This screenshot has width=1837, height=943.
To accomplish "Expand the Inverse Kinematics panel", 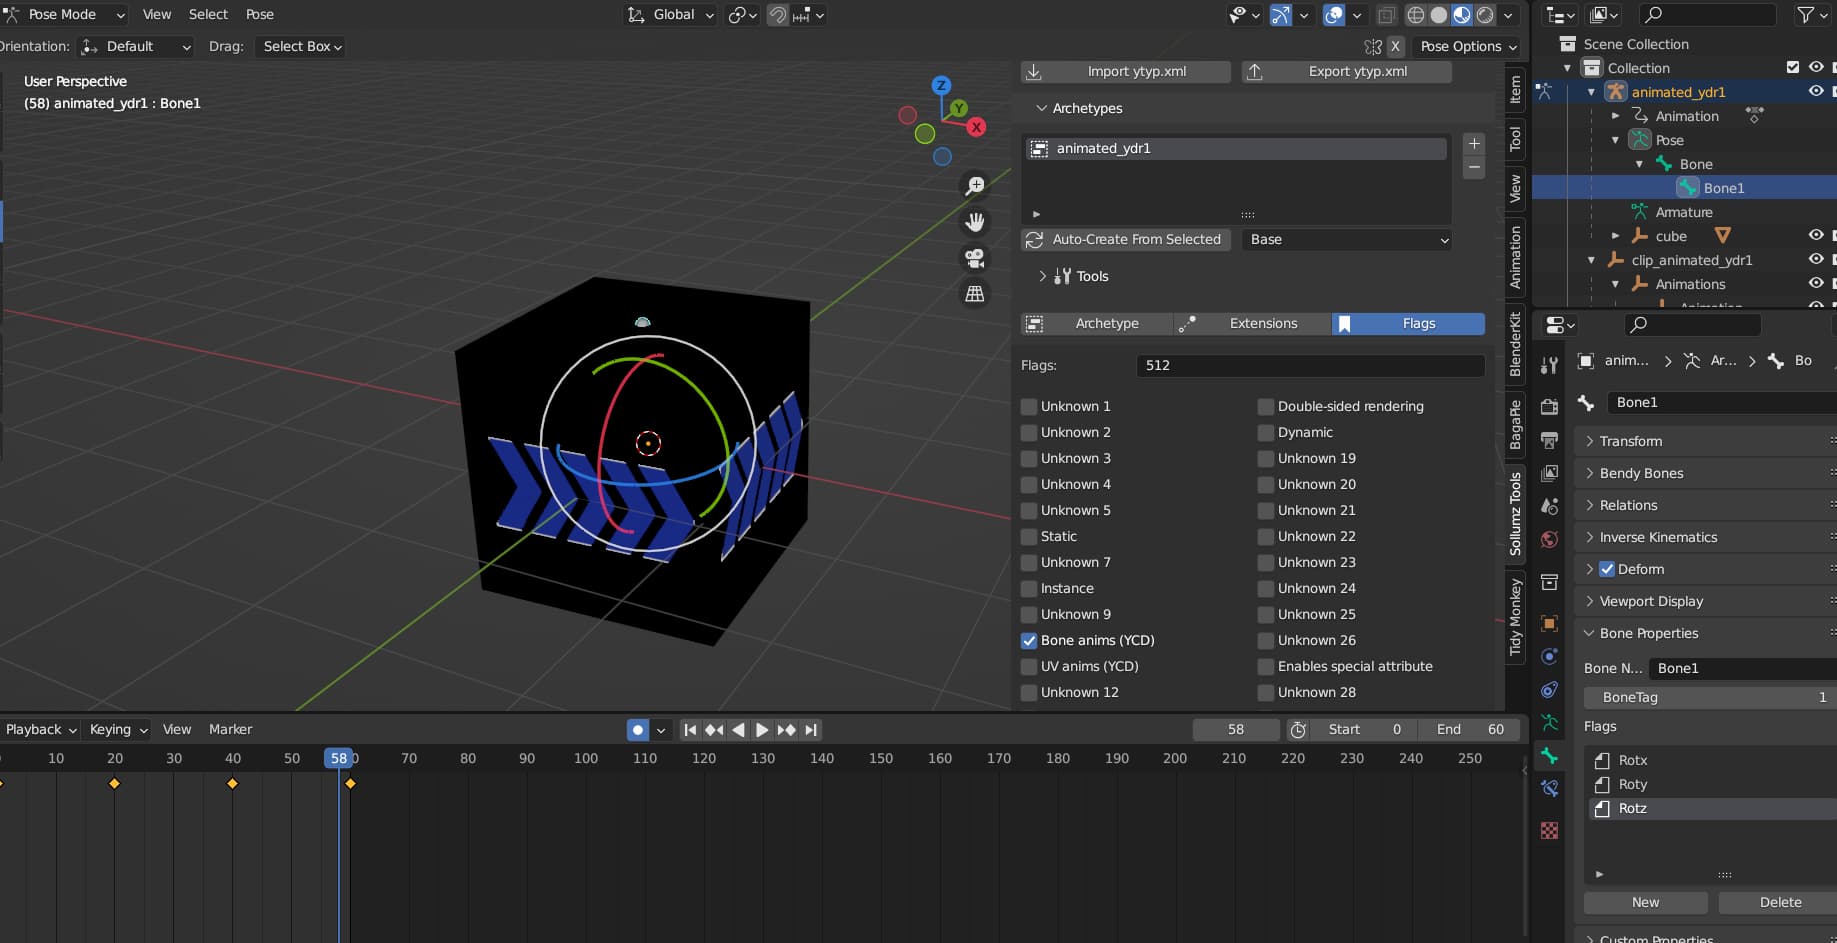I will (1590, 537).
